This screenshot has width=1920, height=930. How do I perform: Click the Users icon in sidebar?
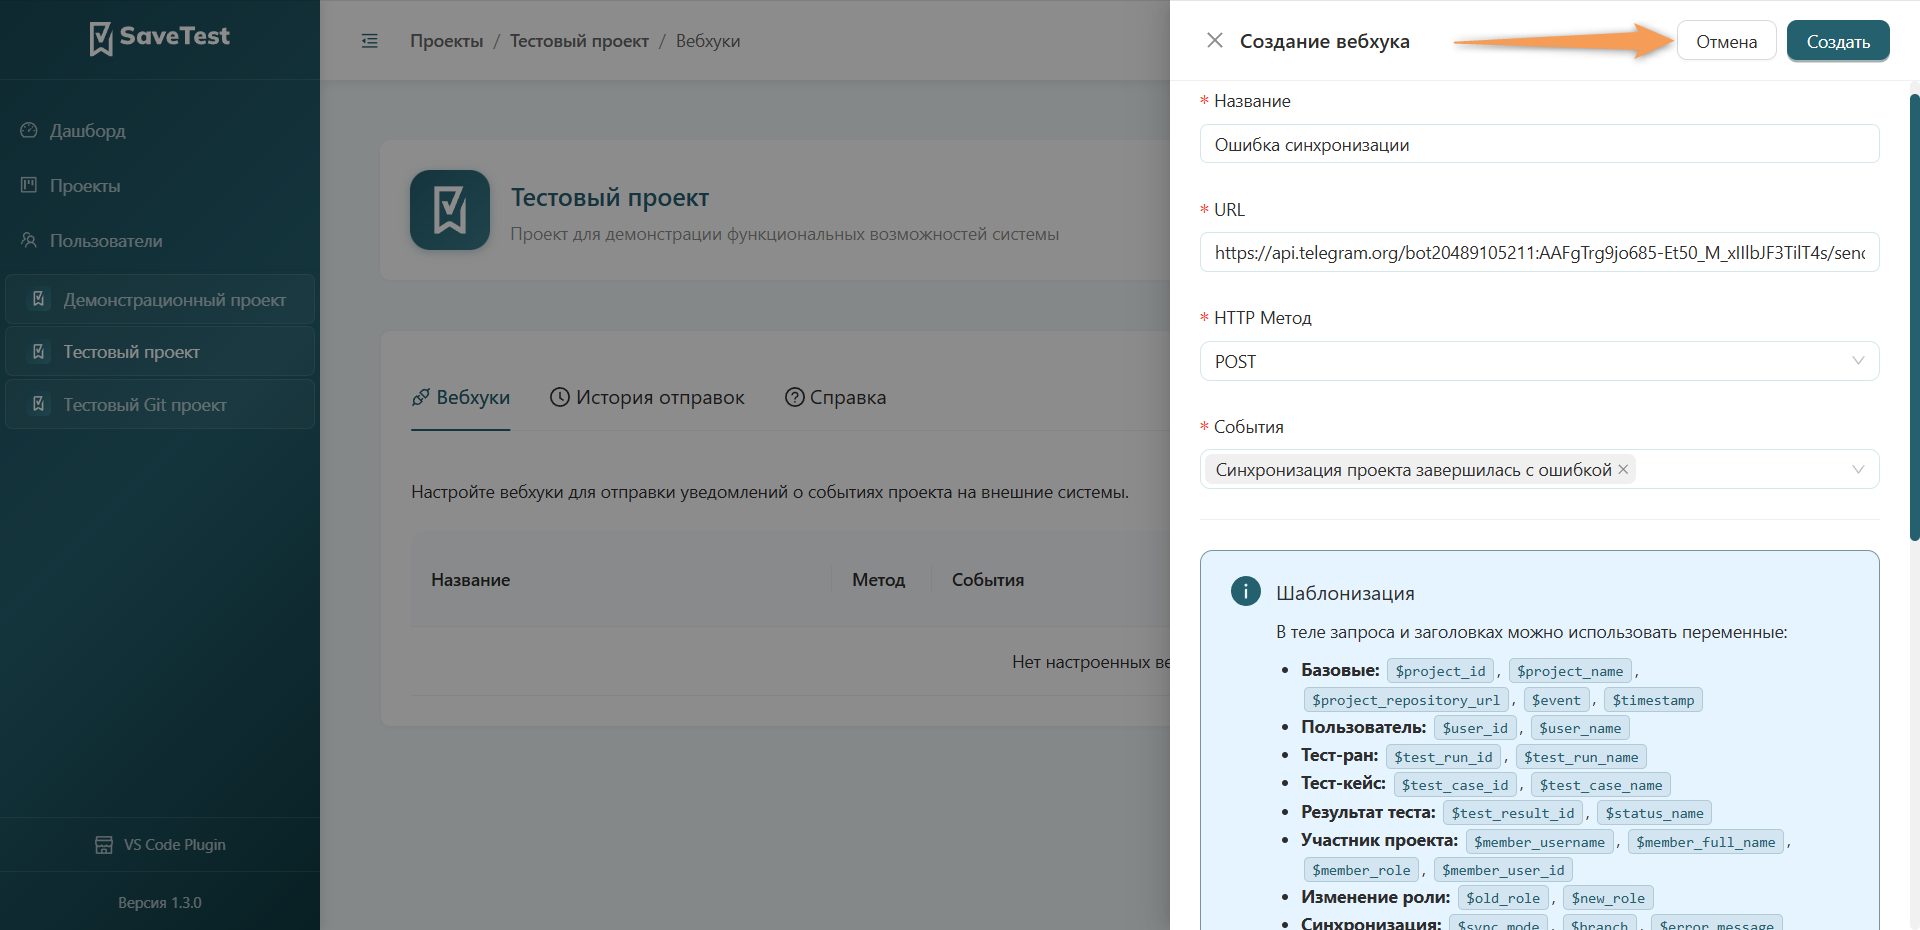click(29, 240)
